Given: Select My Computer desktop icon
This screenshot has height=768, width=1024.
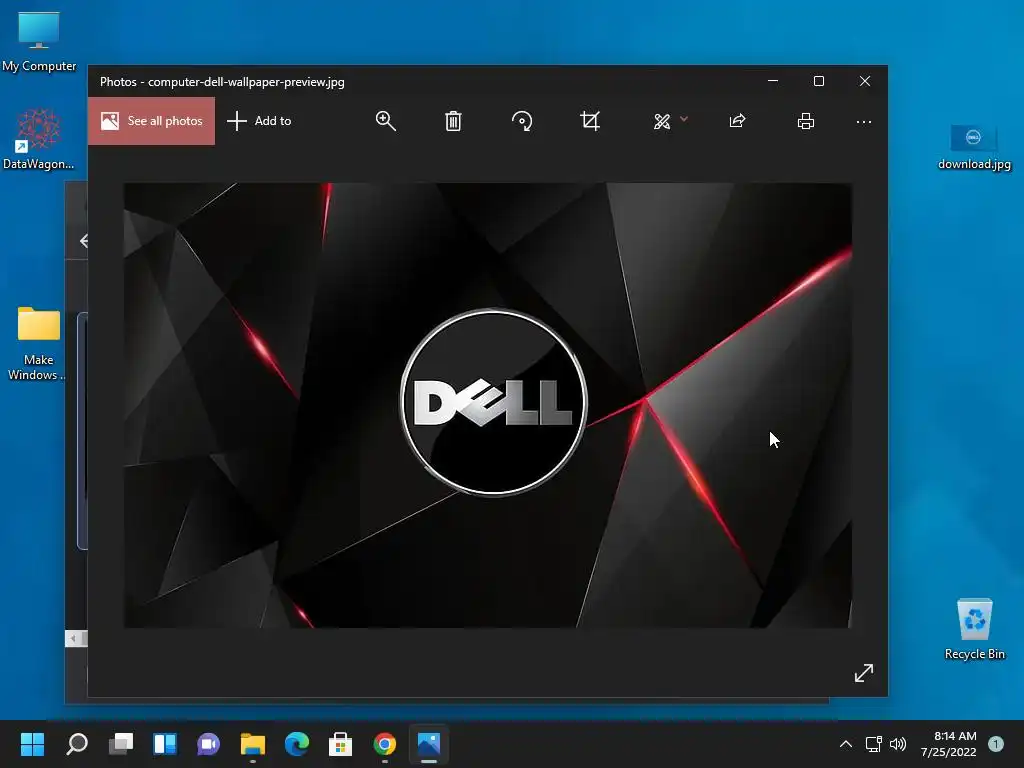Looking at the screenshot, I should (39, 41).
